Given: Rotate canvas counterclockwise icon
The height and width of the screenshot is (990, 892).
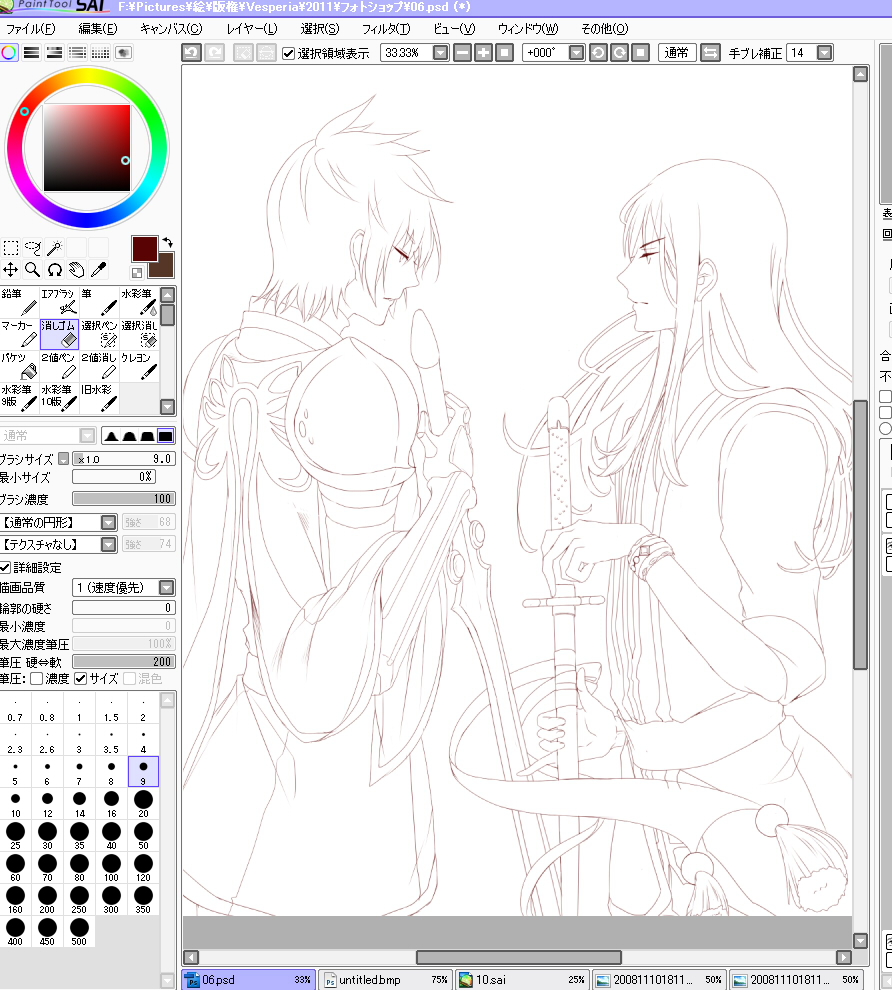Looking at the screenshot, I should tap(598, 53).
